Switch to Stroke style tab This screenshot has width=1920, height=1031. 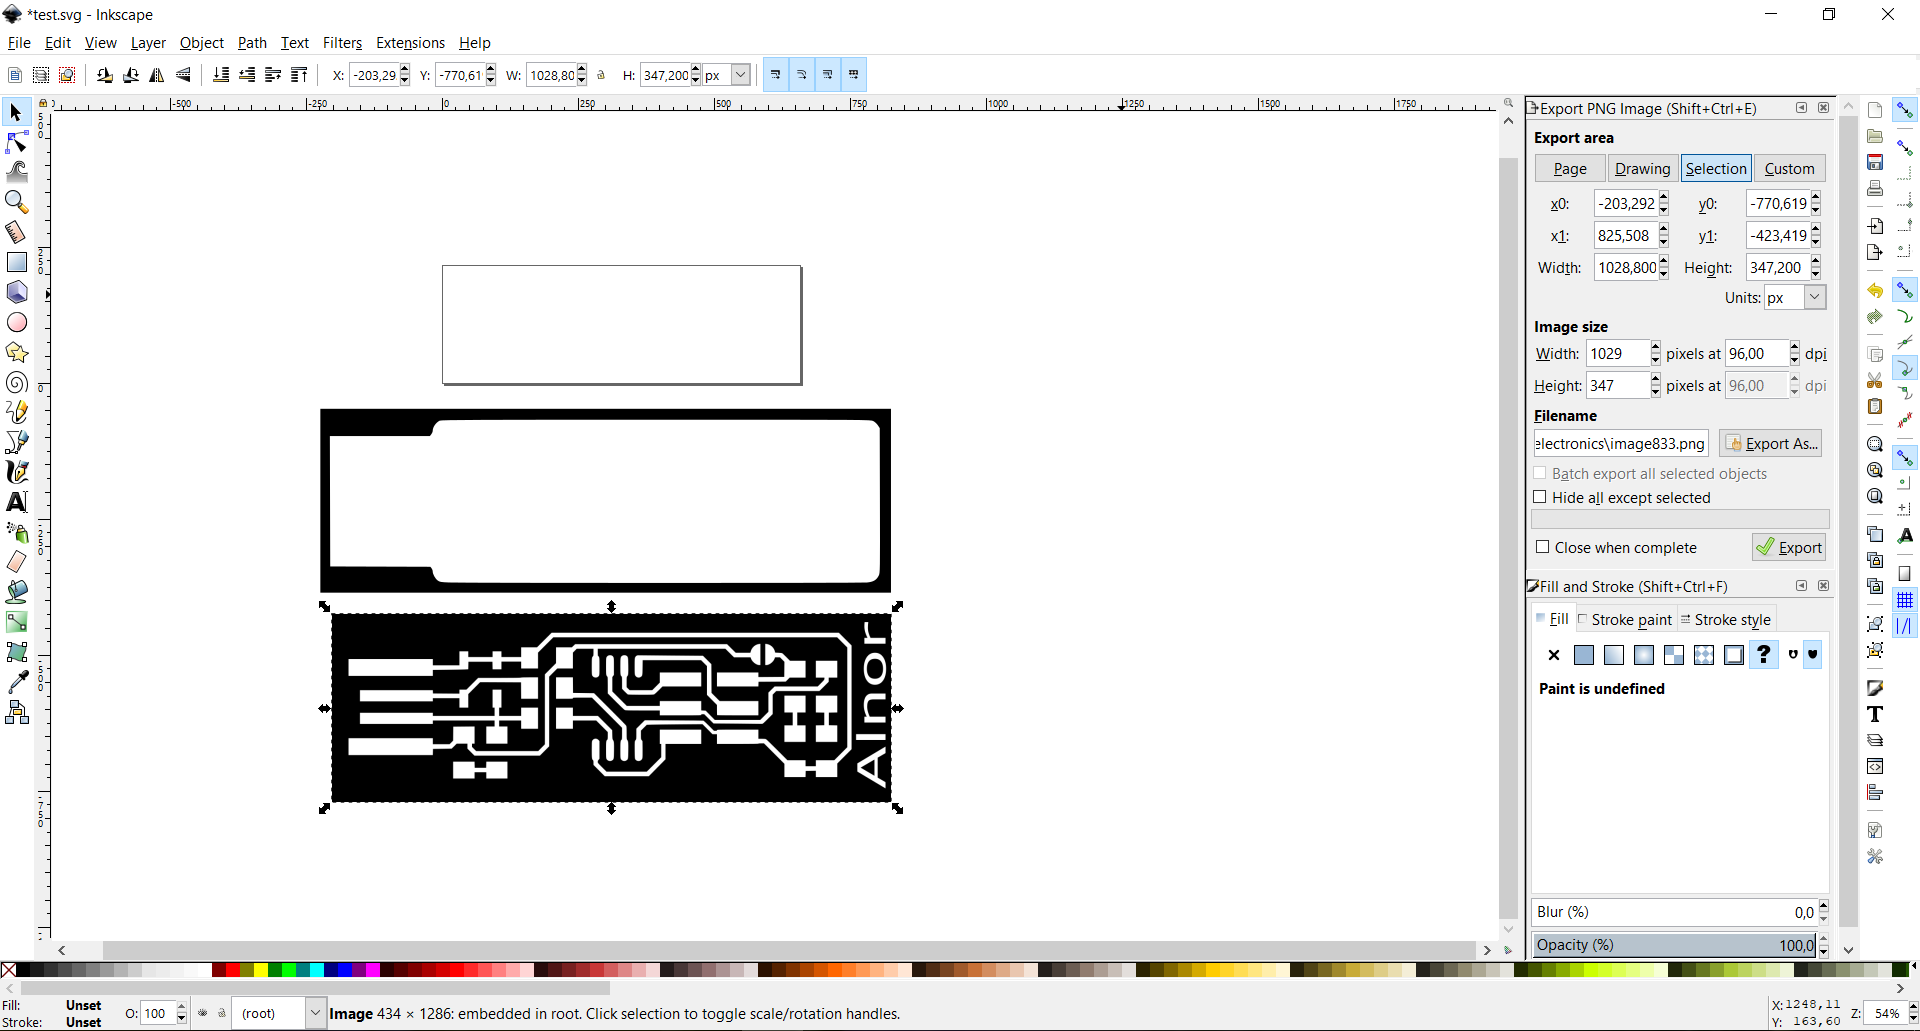[x=1725, y=620]
